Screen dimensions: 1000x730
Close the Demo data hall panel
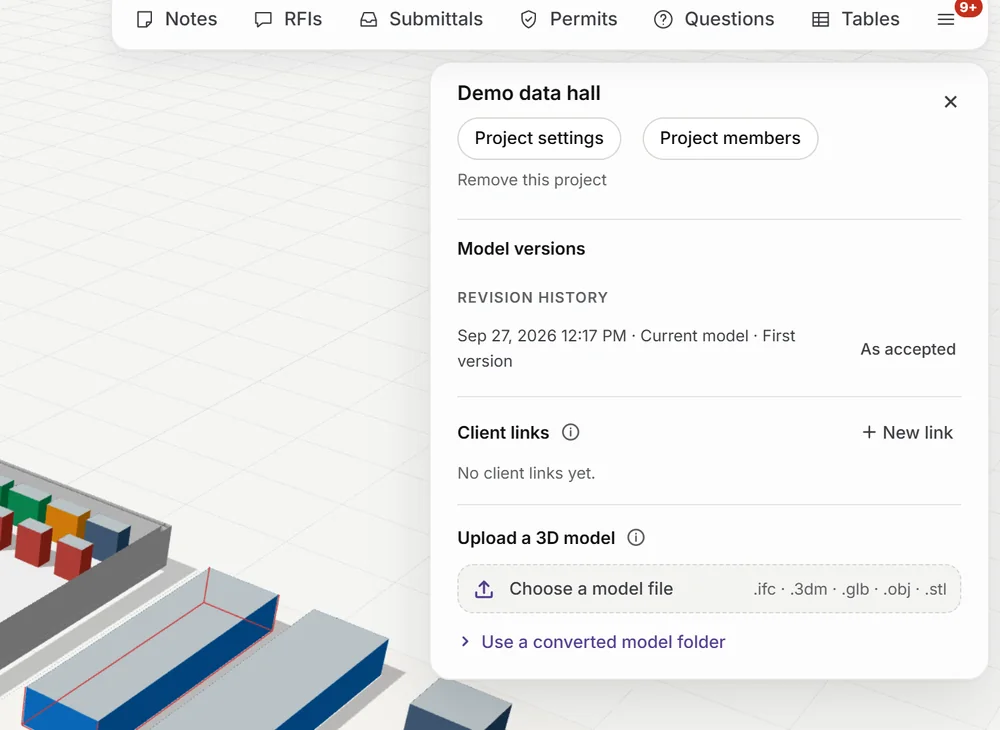tap(950, 102)
